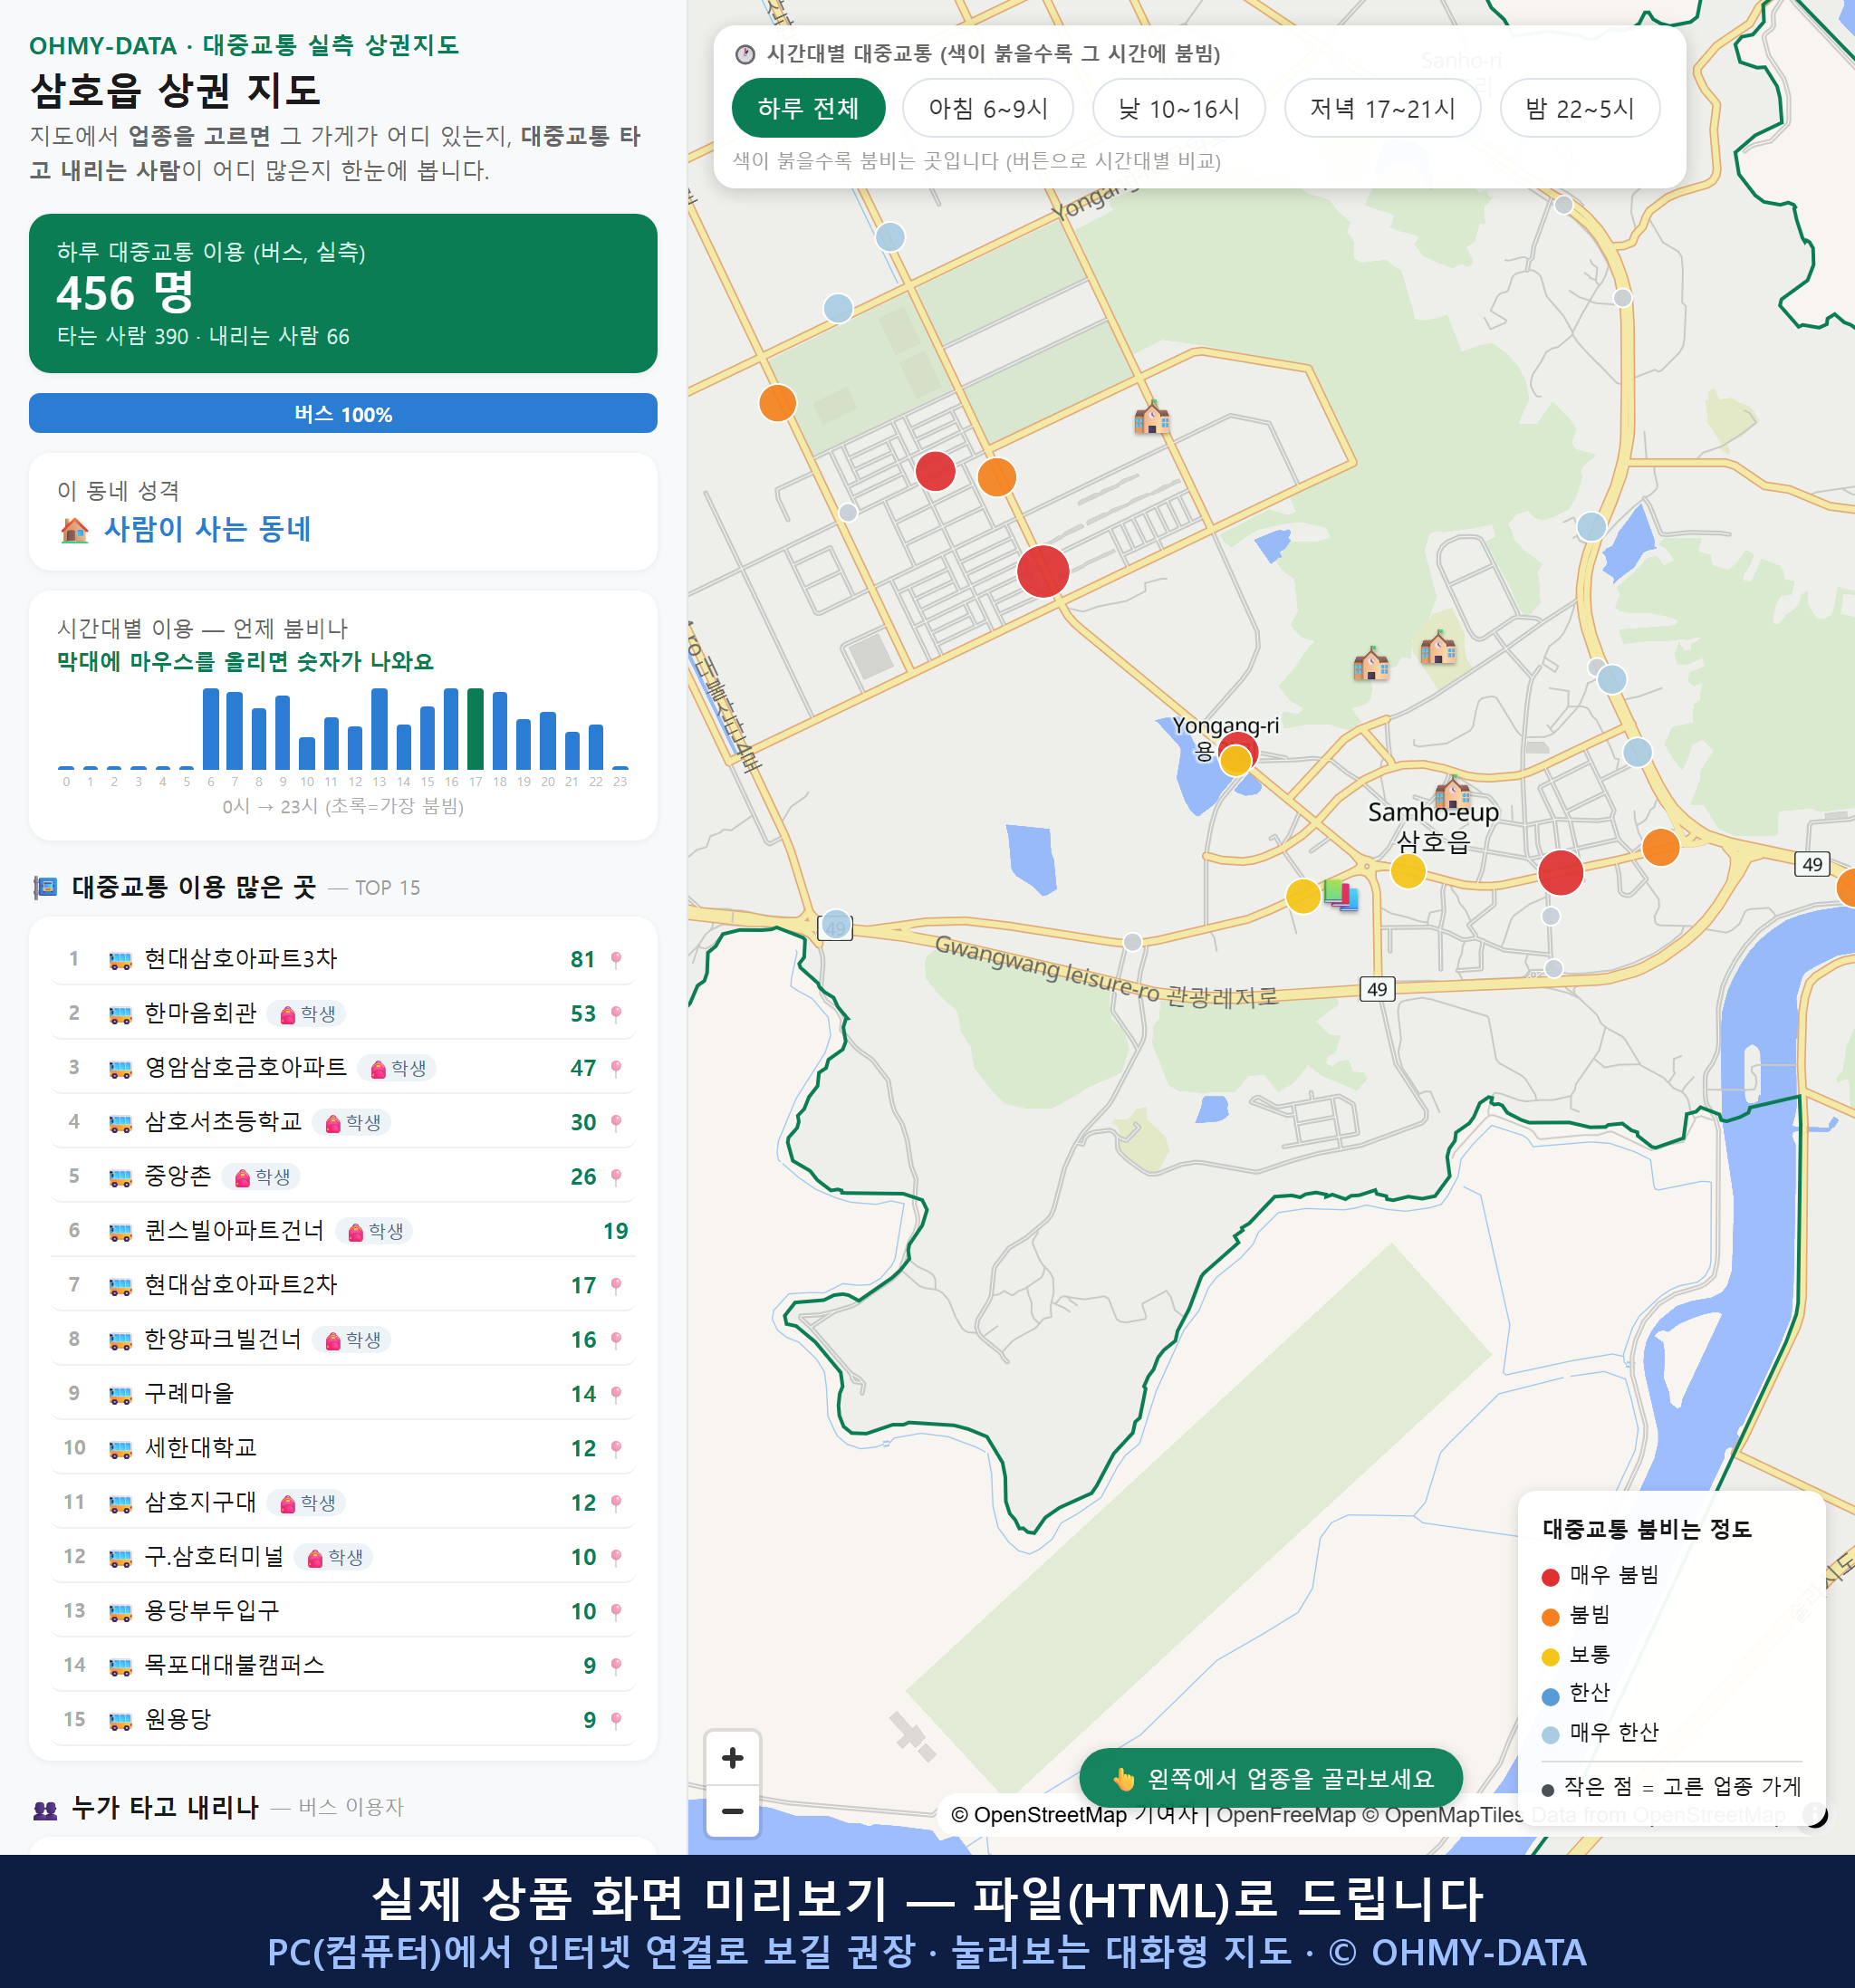Click the pin icon for 원용당
Screen dimensions: 1855x1988
[x=616, y=1720]
